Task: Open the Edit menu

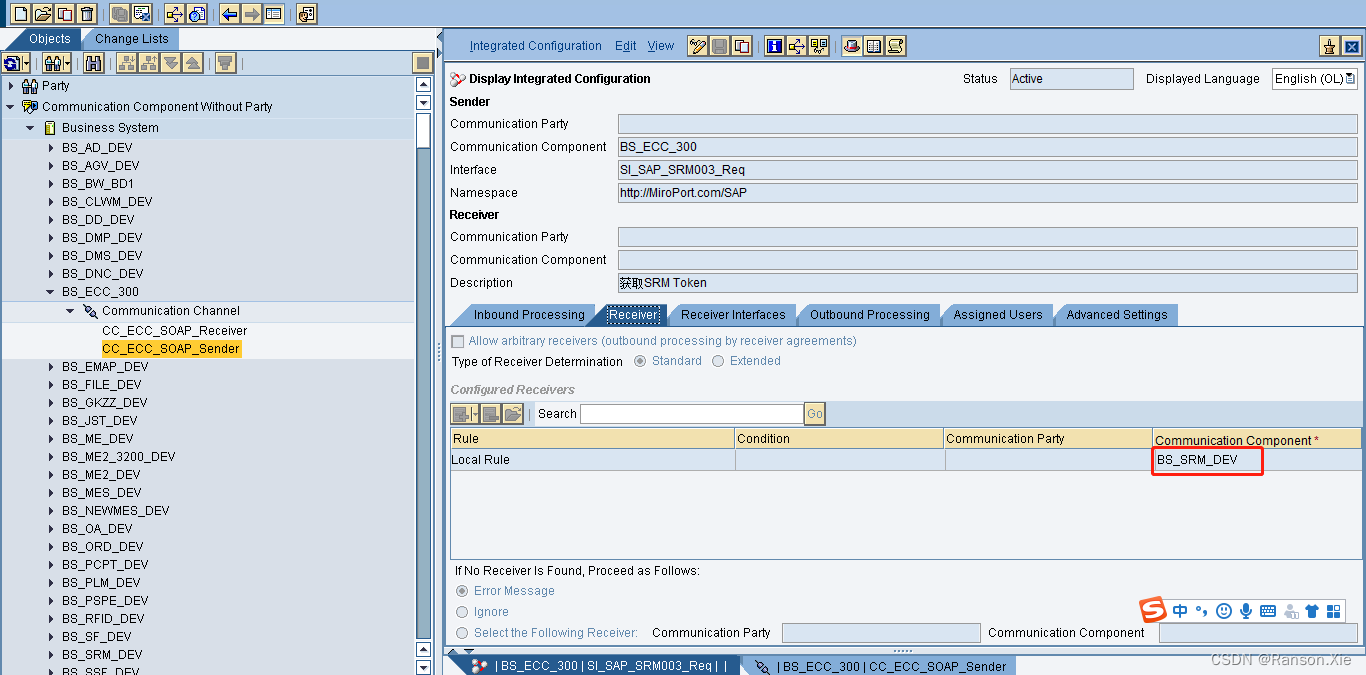Action: (625, 45)
